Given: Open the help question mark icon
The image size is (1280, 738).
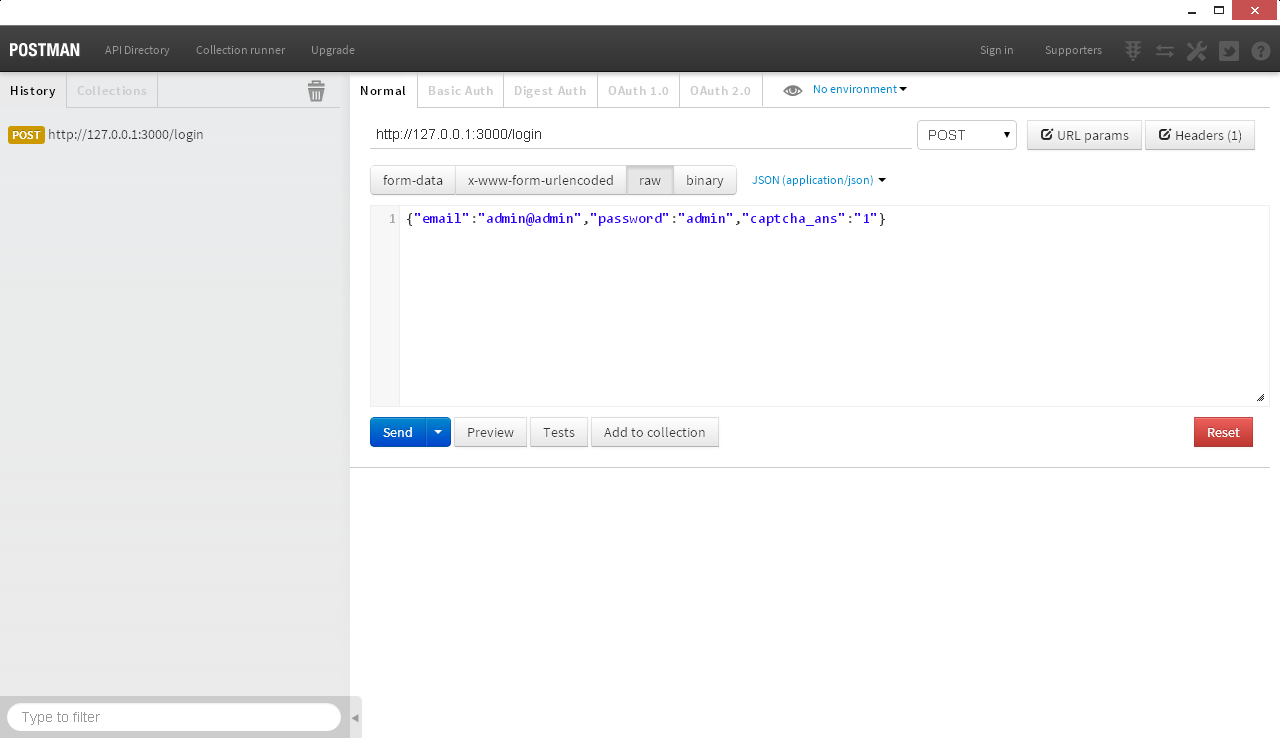Looking at the screenshot, I should pos(1261,50).
